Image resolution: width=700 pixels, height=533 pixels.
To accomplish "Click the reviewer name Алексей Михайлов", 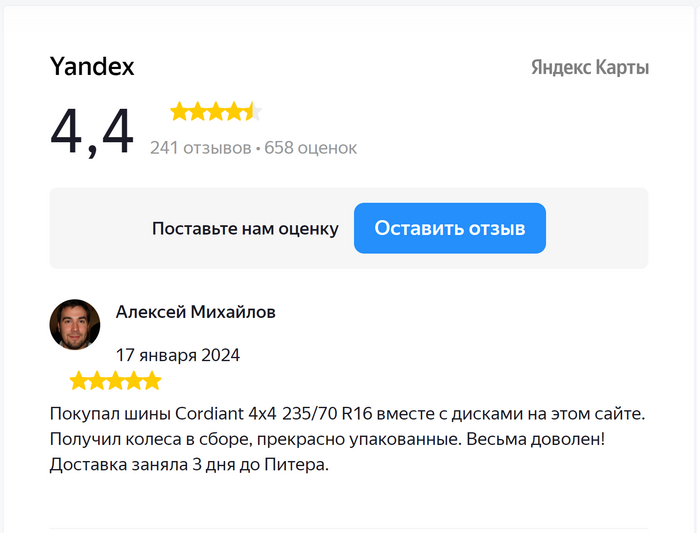I will [x=196, y=312].
